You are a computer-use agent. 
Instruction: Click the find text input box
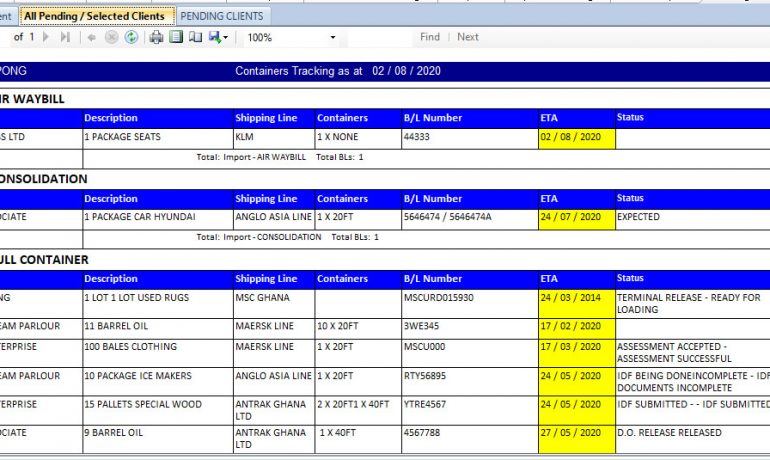click(380, 37)
